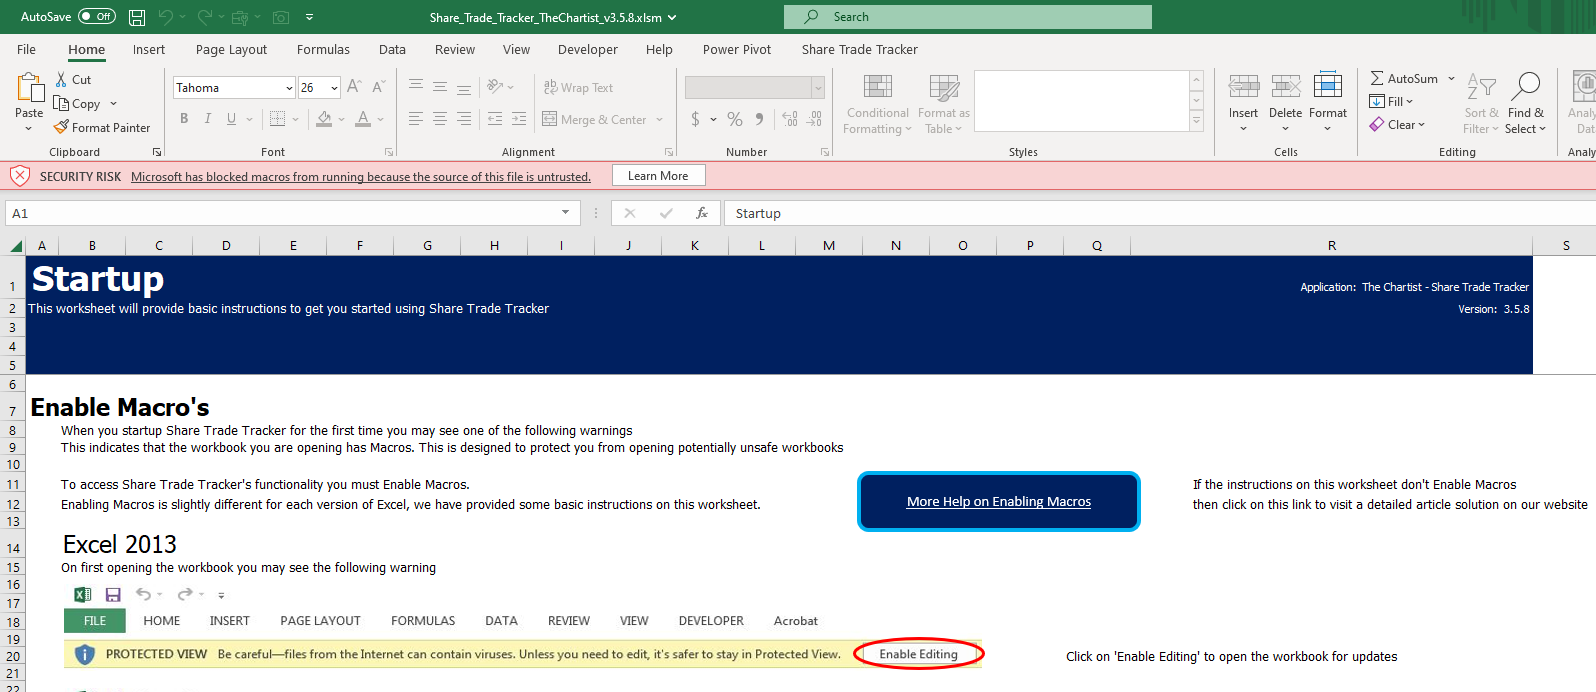
Task: Open the font size dropdown
Action: (x=334, y=88)
